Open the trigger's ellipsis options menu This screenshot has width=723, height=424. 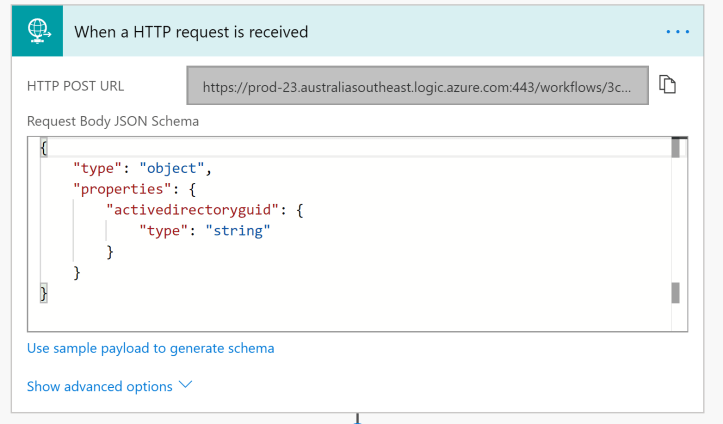click(x=677, y=32)
